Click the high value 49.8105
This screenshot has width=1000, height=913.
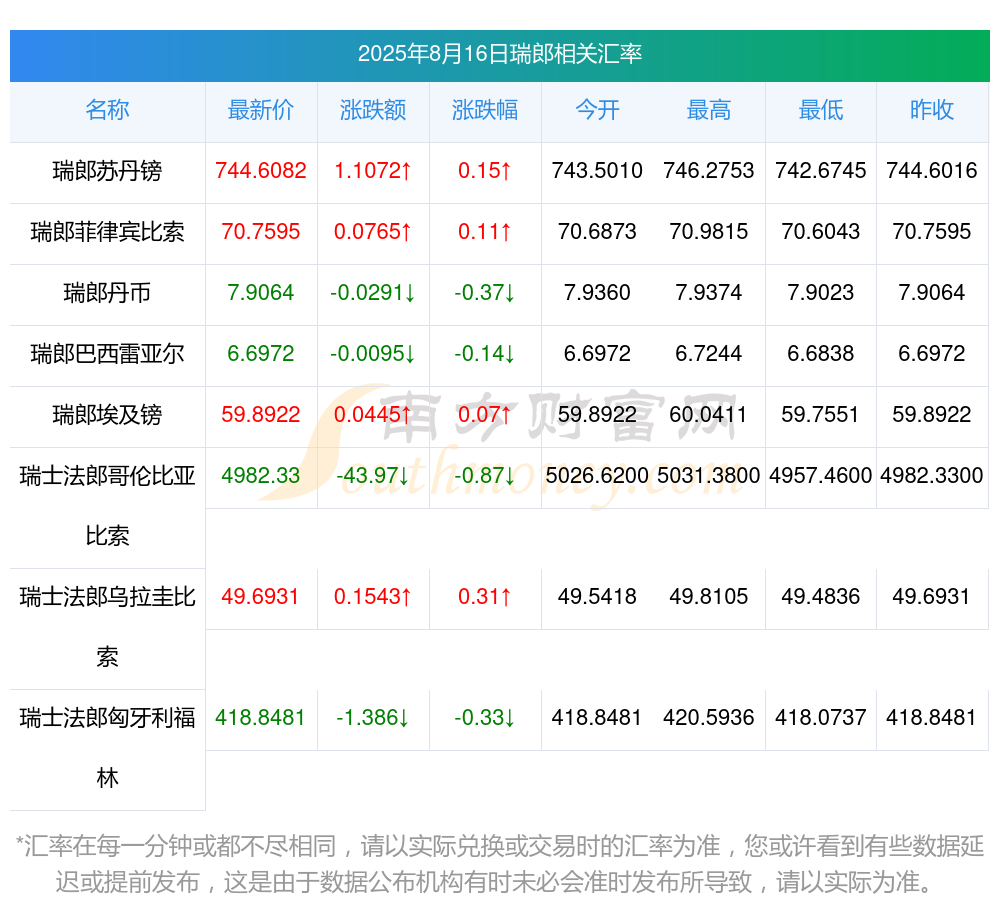pyautogui.click(x=709, y=597)
